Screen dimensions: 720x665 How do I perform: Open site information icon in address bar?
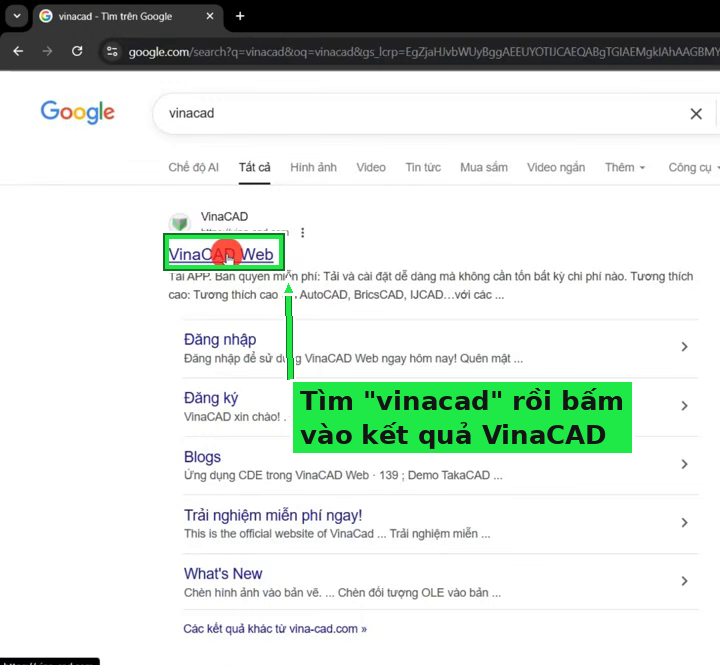coord(112,51)
